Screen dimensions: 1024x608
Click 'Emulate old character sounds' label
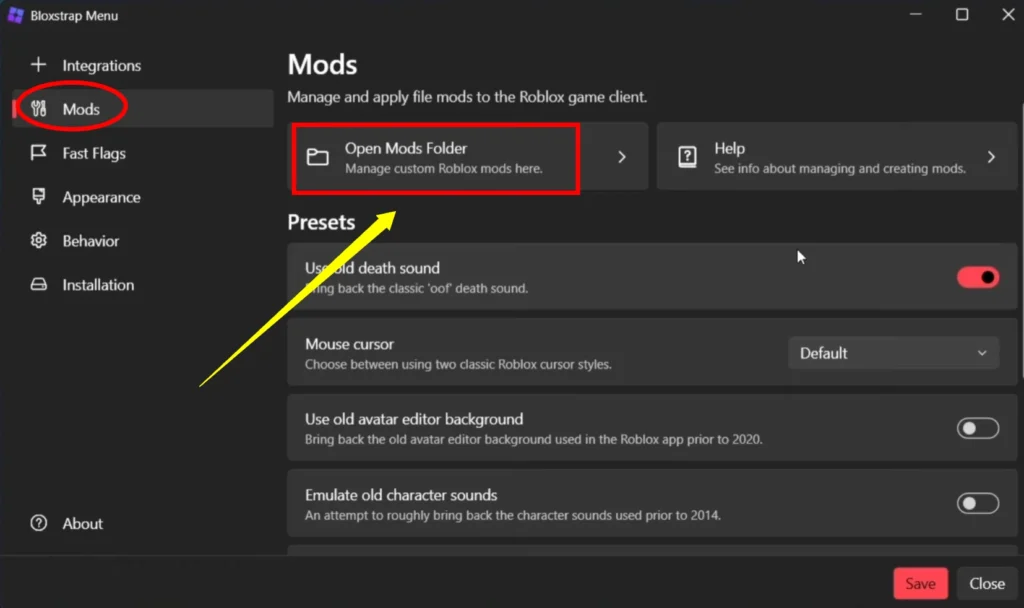(401, 494)
